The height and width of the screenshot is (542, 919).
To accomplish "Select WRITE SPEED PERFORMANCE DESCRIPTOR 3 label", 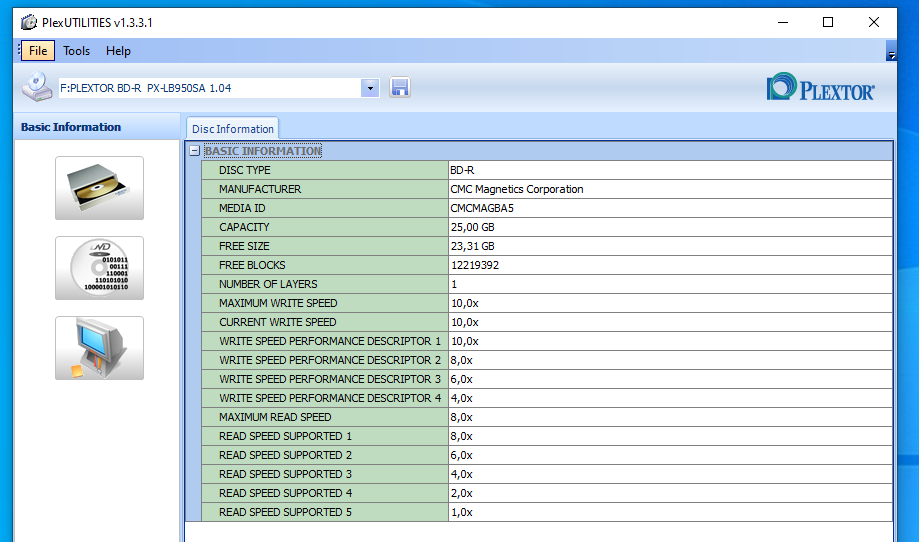I will [x=330, y=379].
